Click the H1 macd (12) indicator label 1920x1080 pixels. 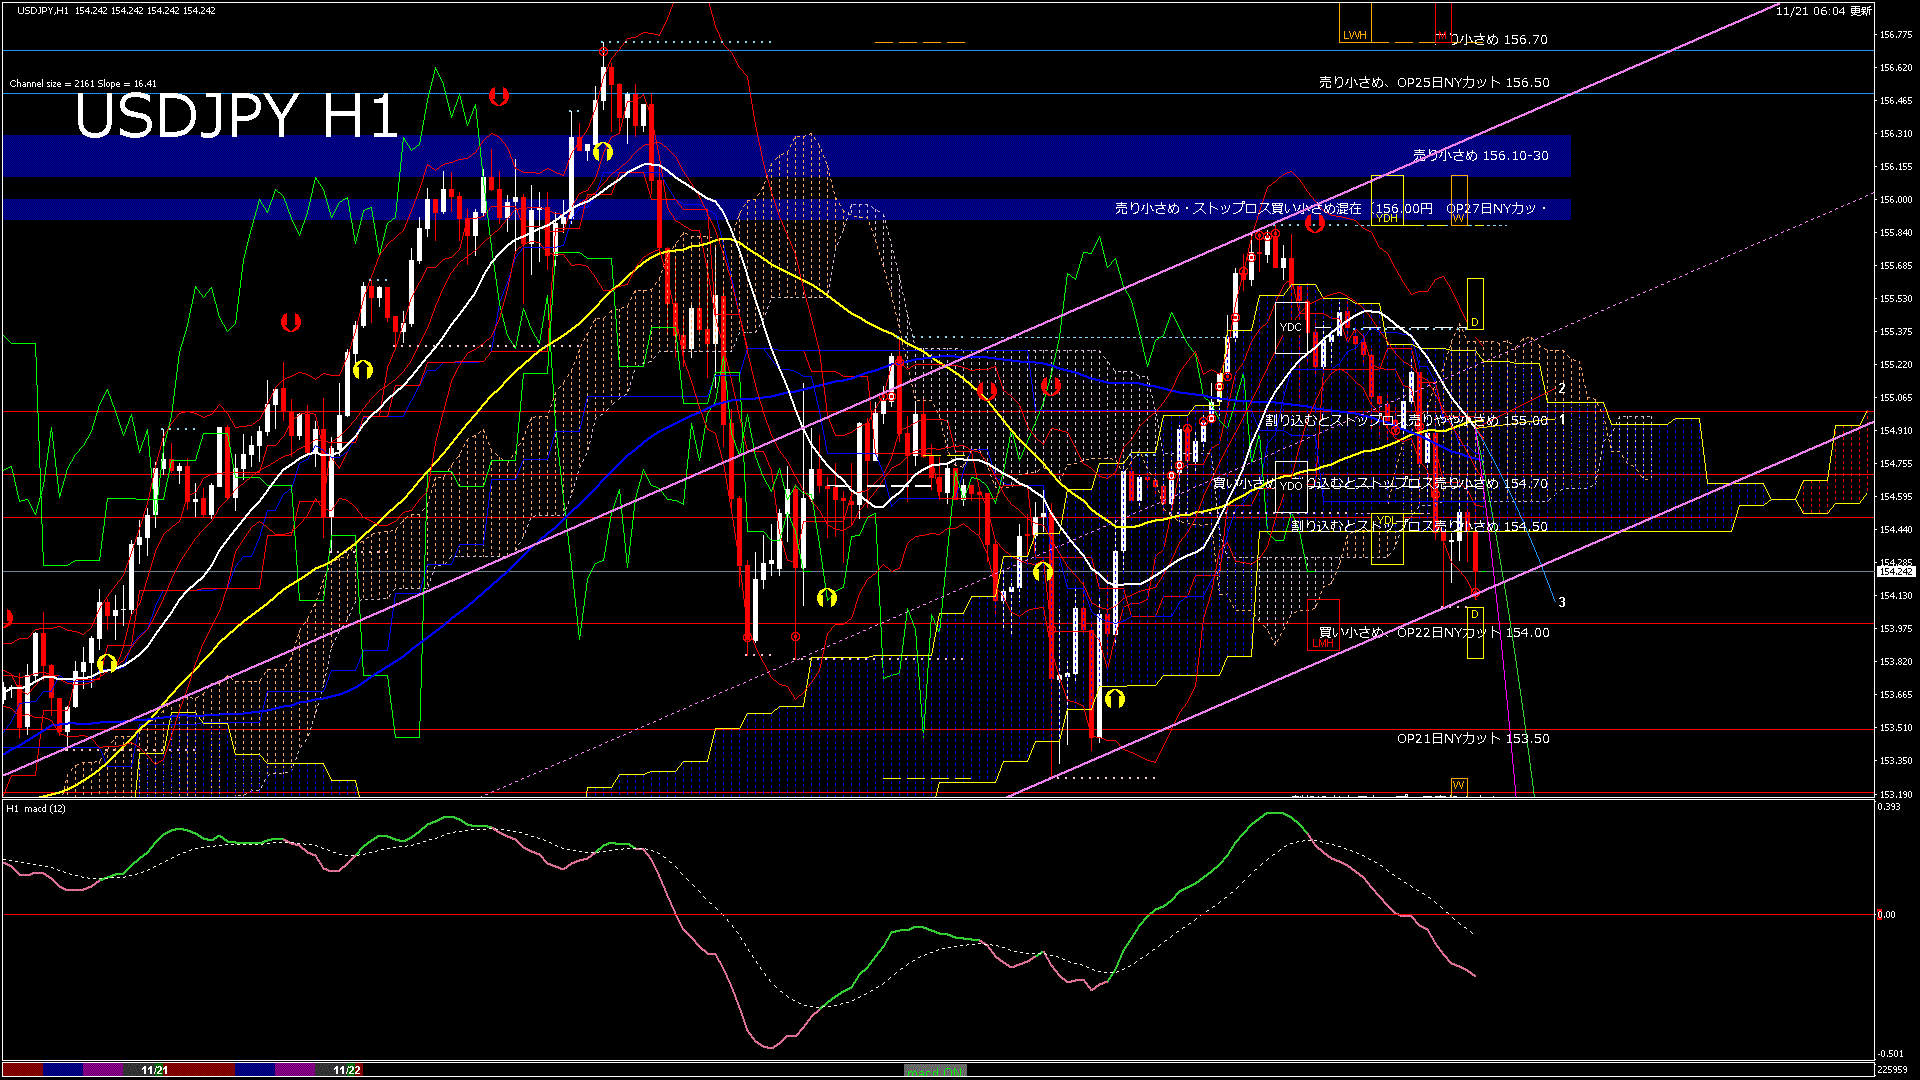point(36,808)
